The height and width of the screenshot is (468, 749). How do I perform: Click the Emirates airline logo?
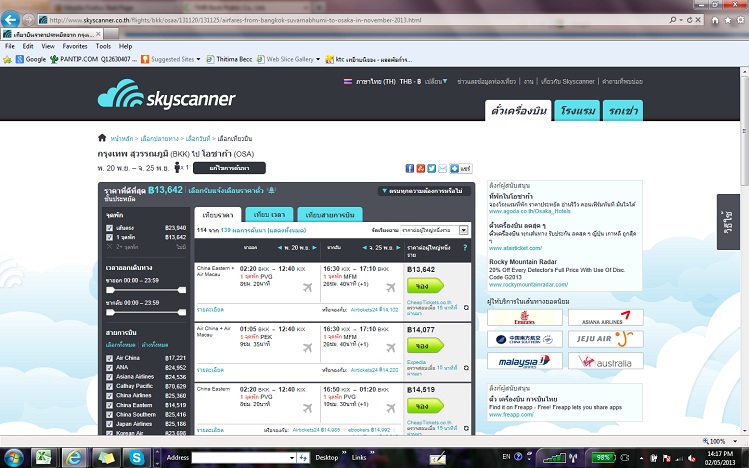(x=524, y=317)
